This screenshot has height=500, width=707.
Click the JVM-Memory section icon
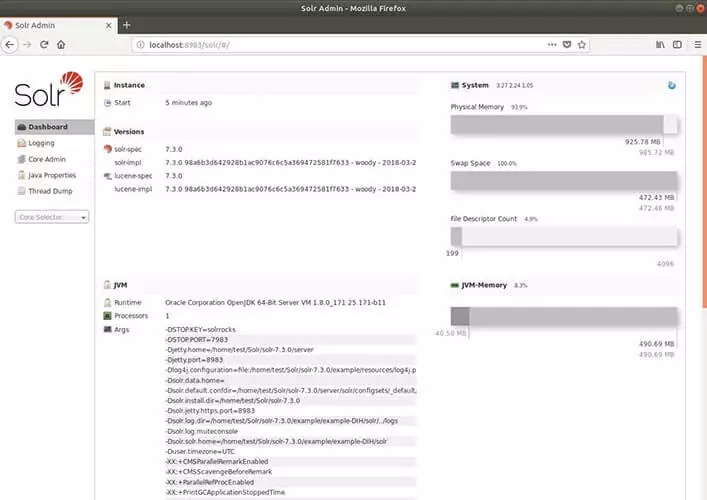tap(455, 285)
